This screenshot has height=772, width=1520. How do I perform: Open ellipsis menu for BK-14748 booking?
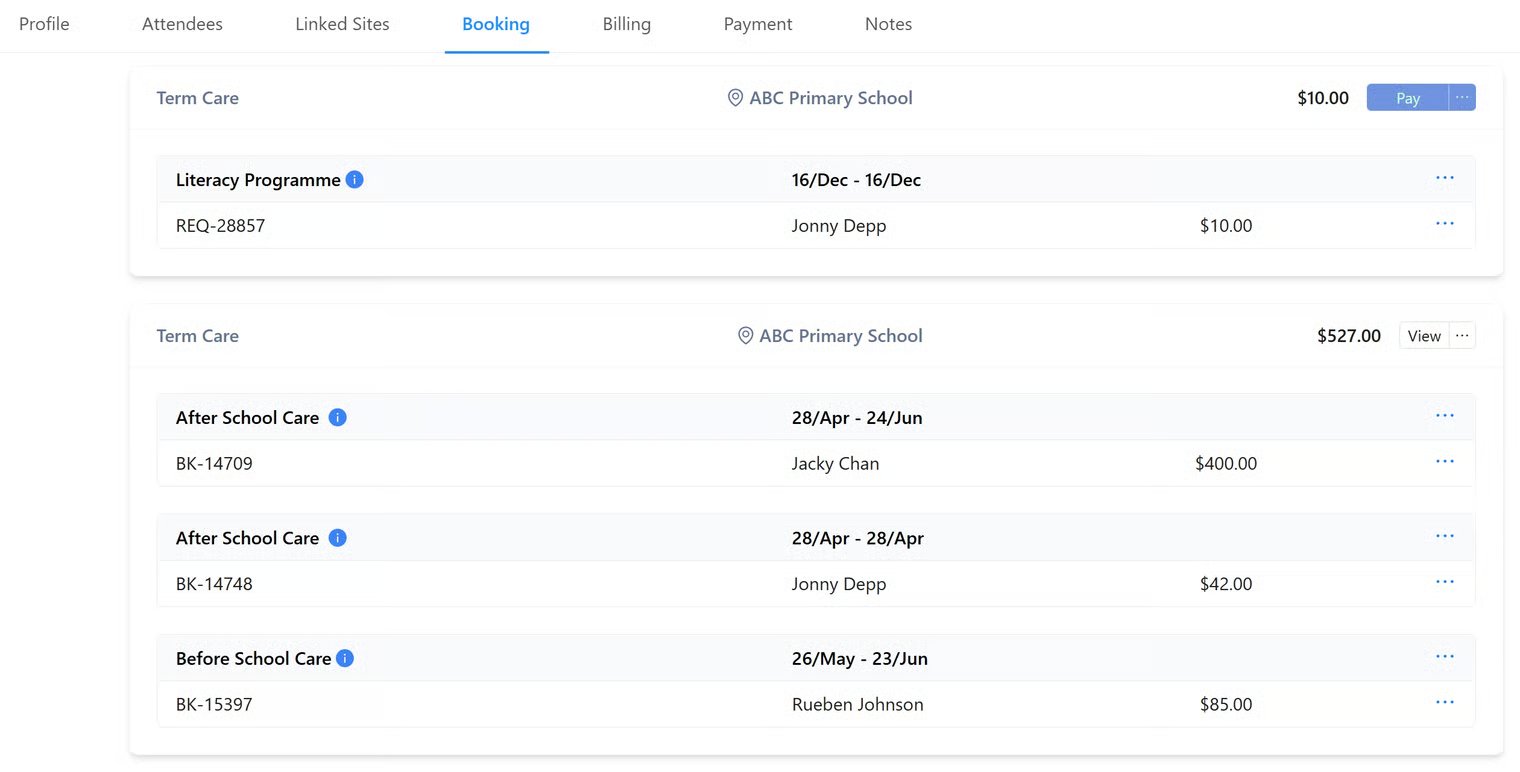point(1444,582)
